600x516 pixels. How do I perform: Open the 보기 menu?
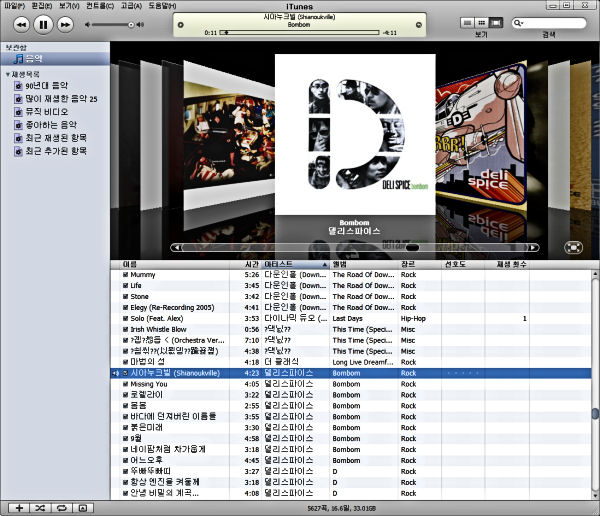tap(69, 6)
